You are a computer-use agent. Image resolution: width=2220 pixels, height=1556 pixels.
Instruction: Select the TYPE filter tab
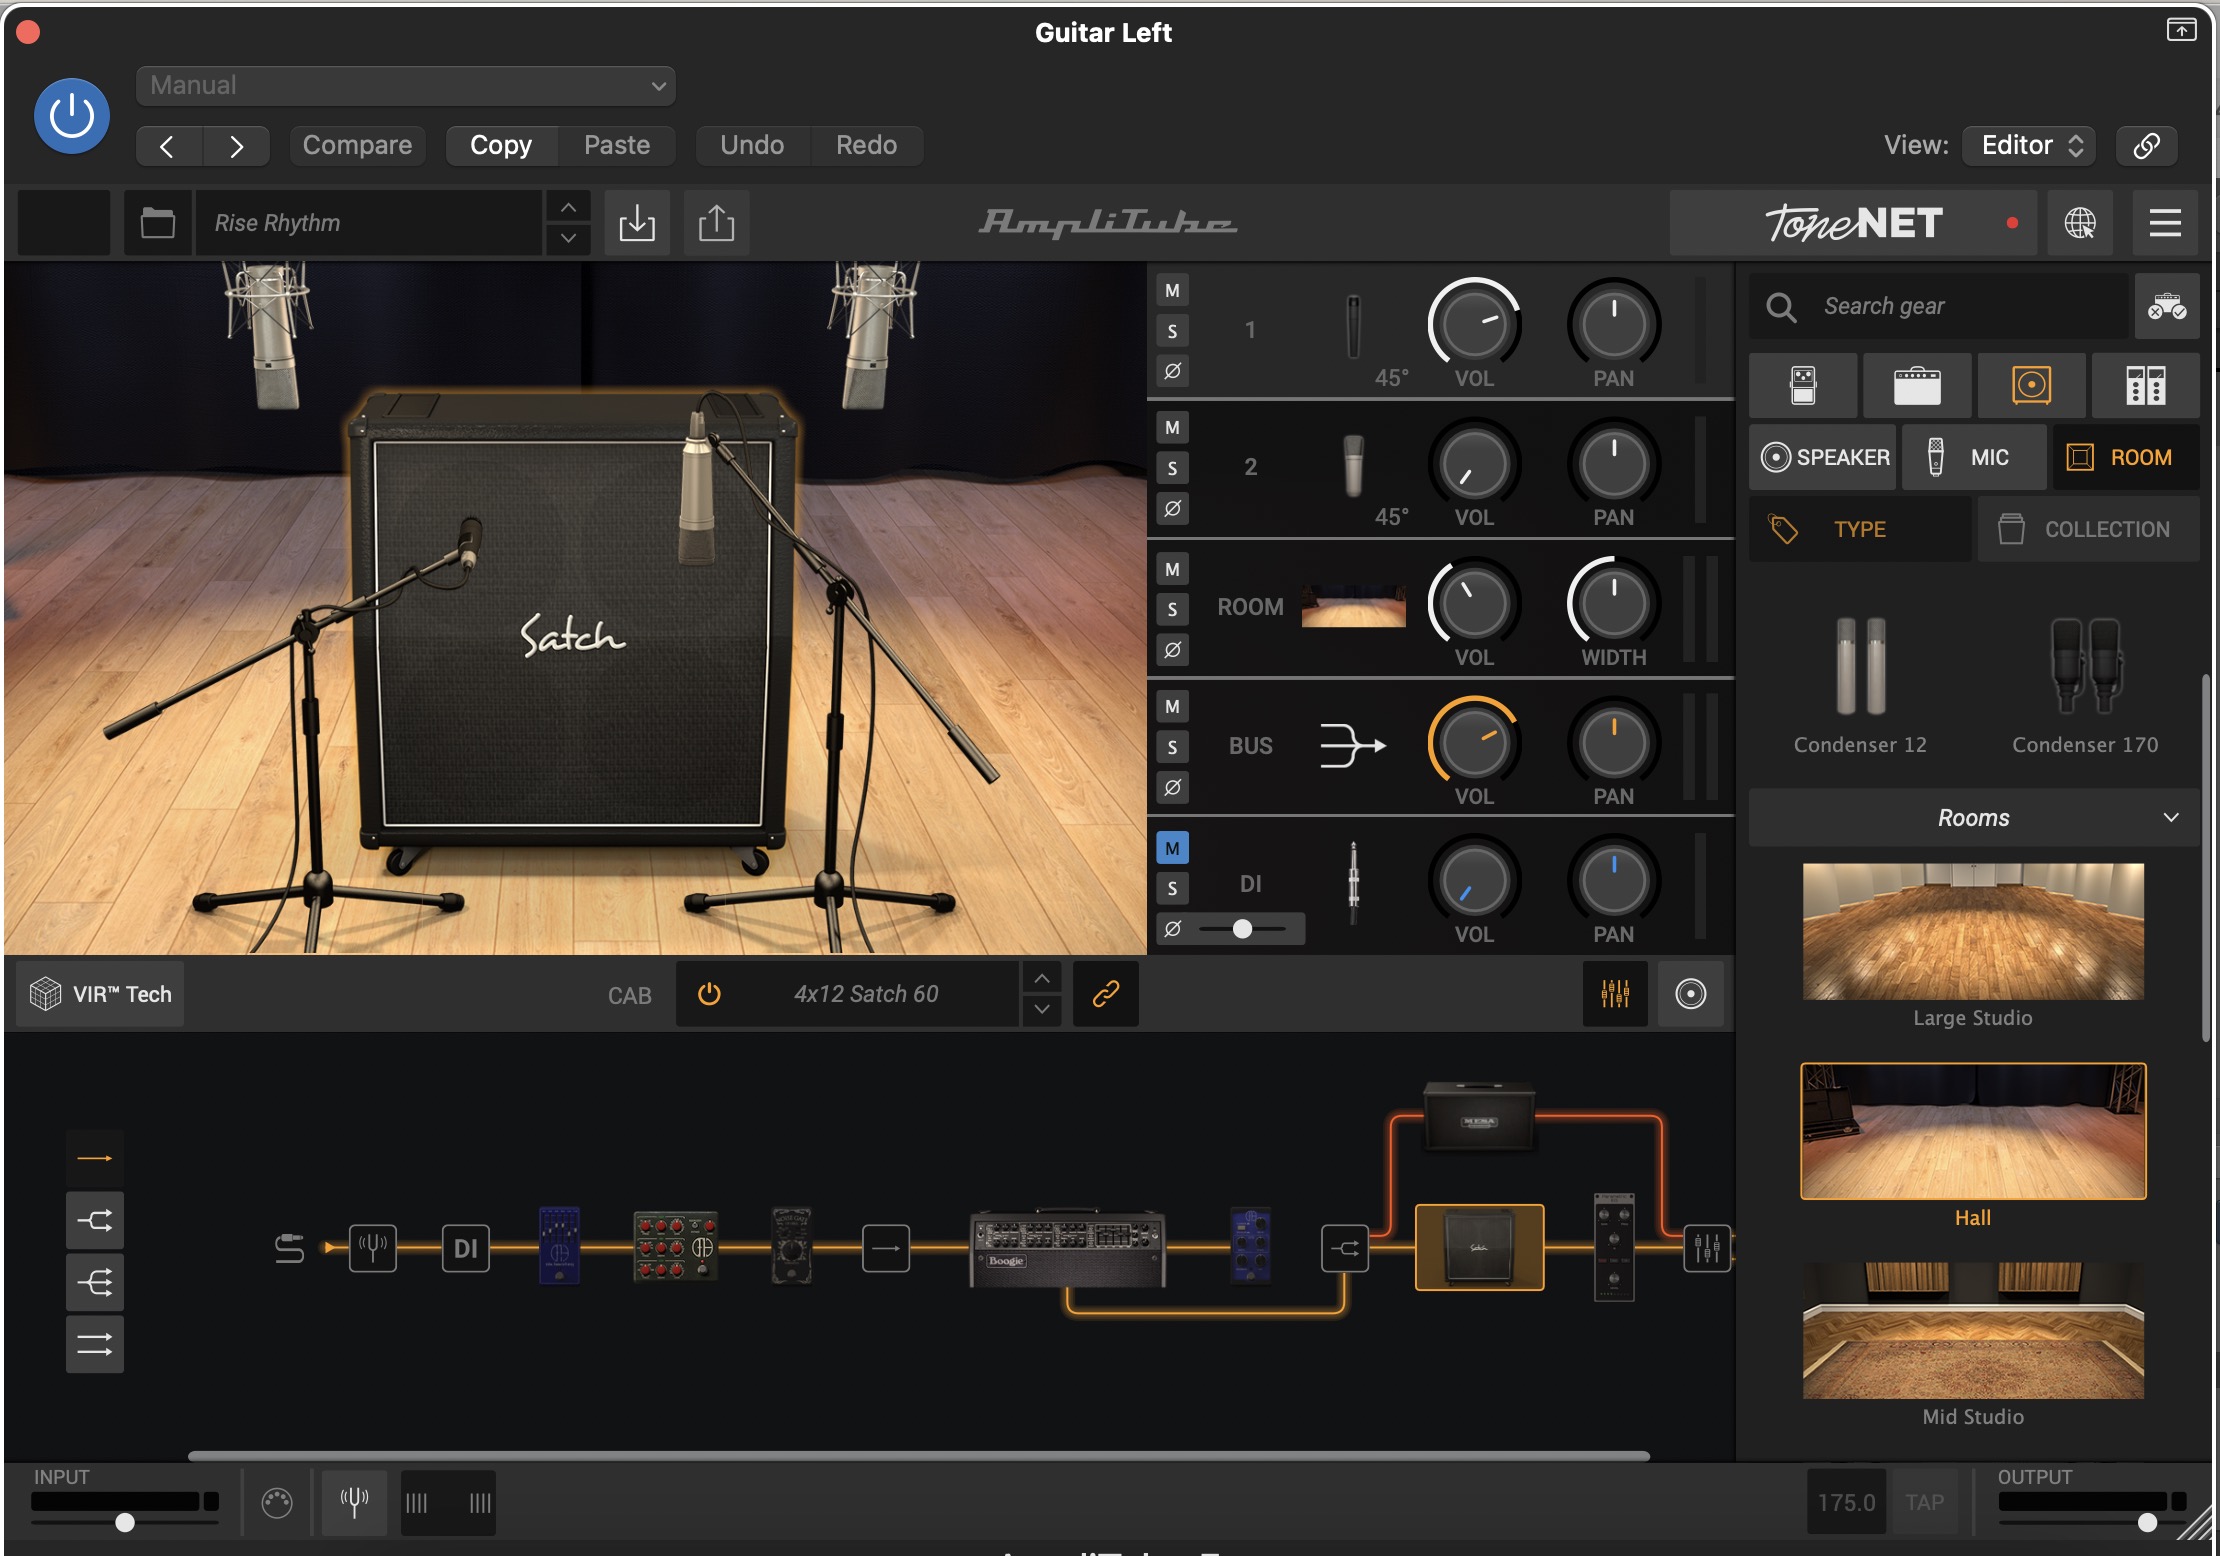click(1860, 530)
